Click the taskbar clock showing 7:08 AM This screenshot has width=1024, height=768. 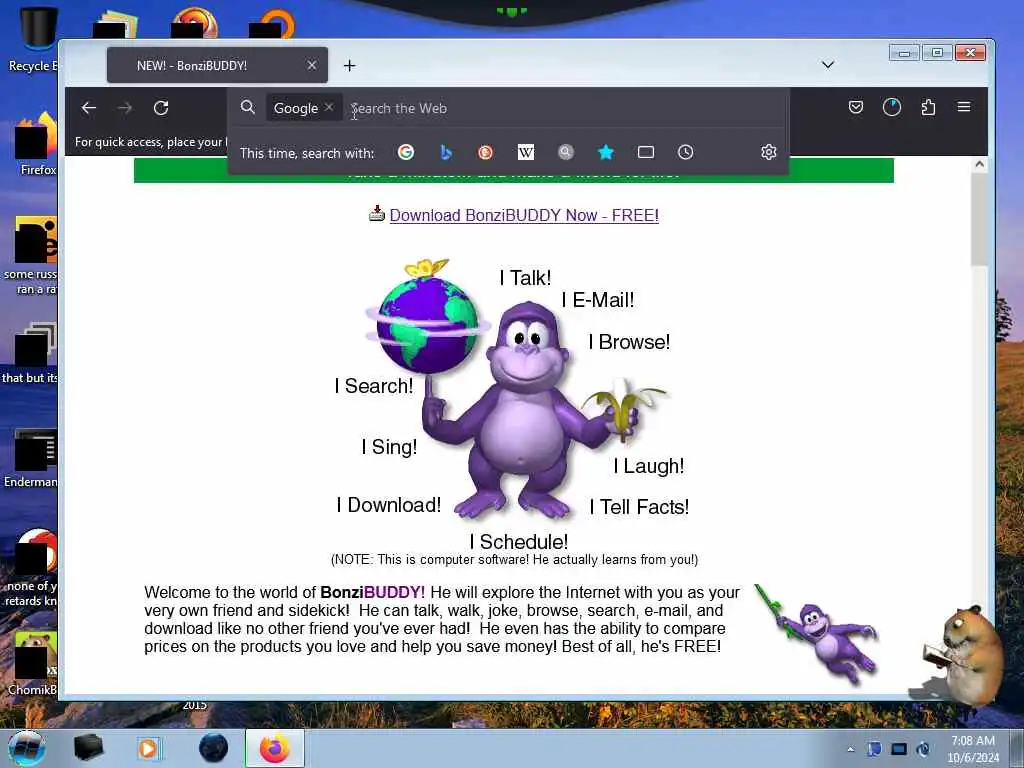973,749
